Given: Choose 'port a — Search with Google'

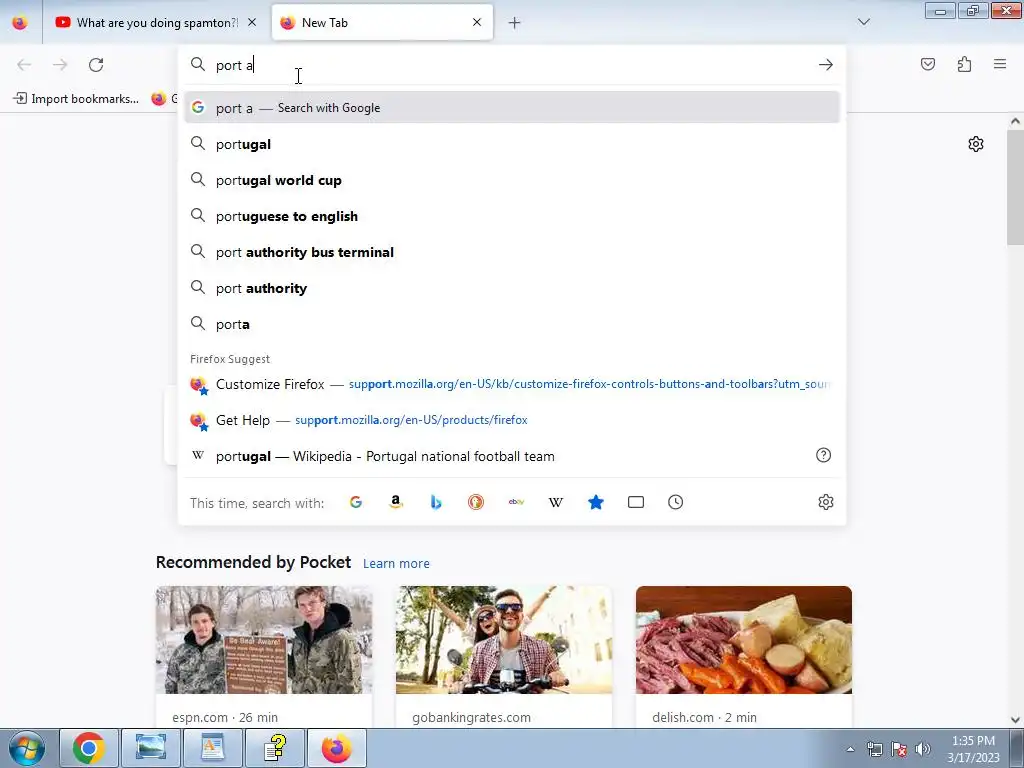Looking at the screenshot, I should tap(512, 108).
